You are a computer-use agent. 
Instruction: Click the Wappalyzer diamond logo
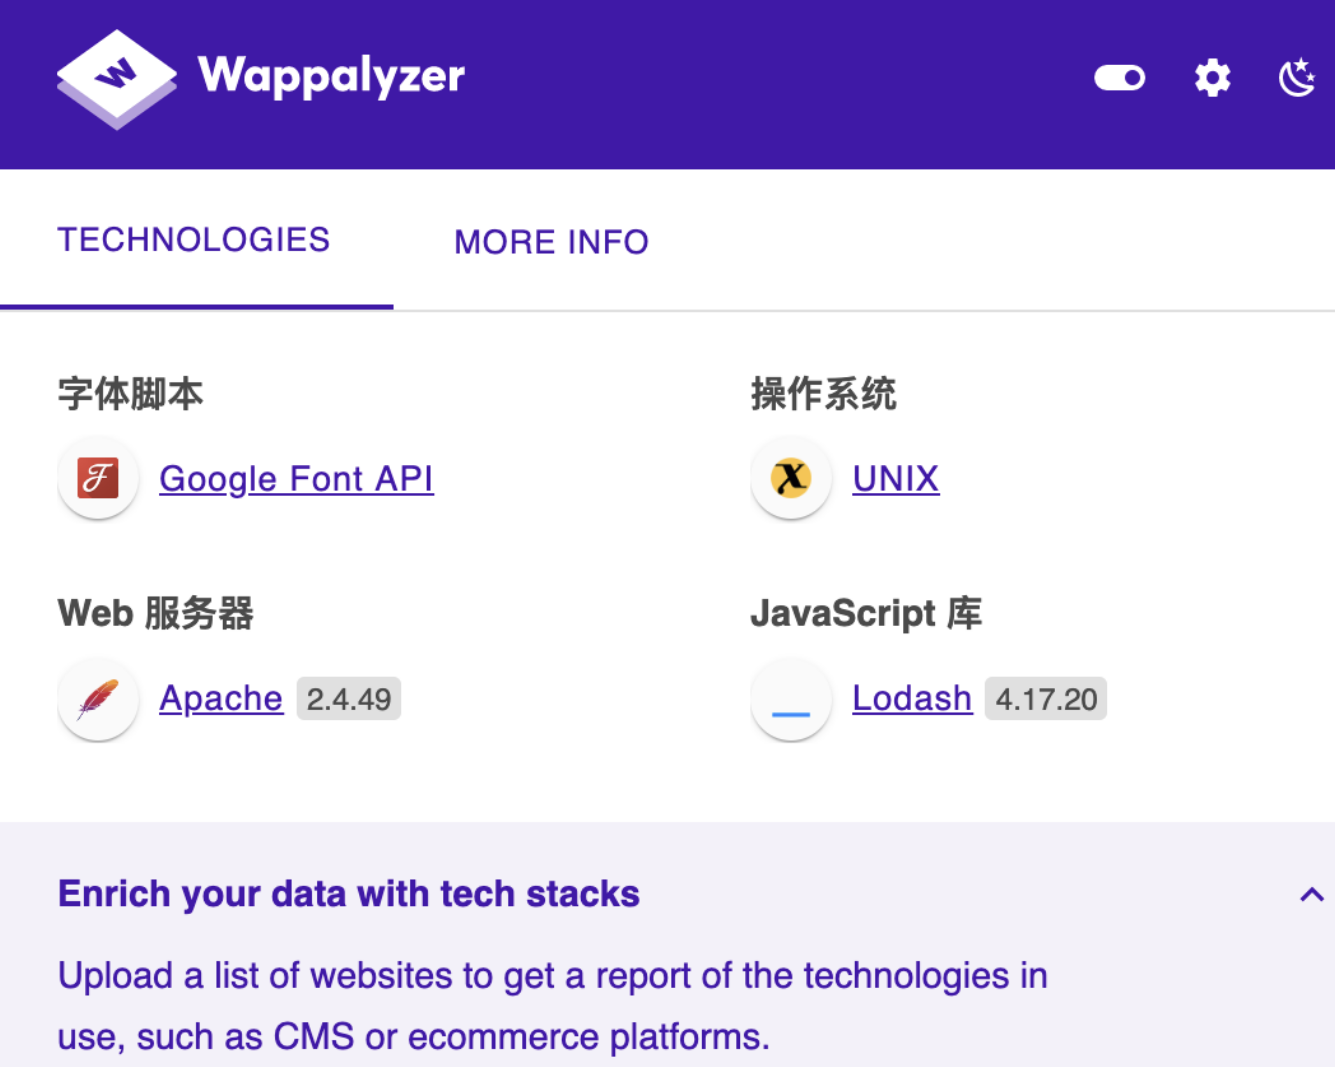116,79
